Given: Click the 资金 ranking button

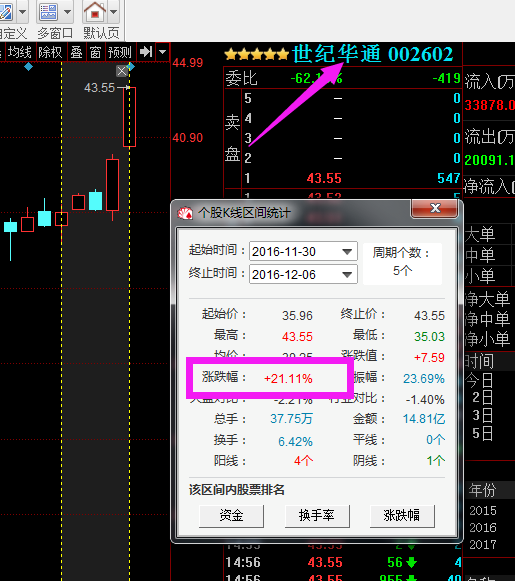Looking at the screenshot, I should coord(232,516).
